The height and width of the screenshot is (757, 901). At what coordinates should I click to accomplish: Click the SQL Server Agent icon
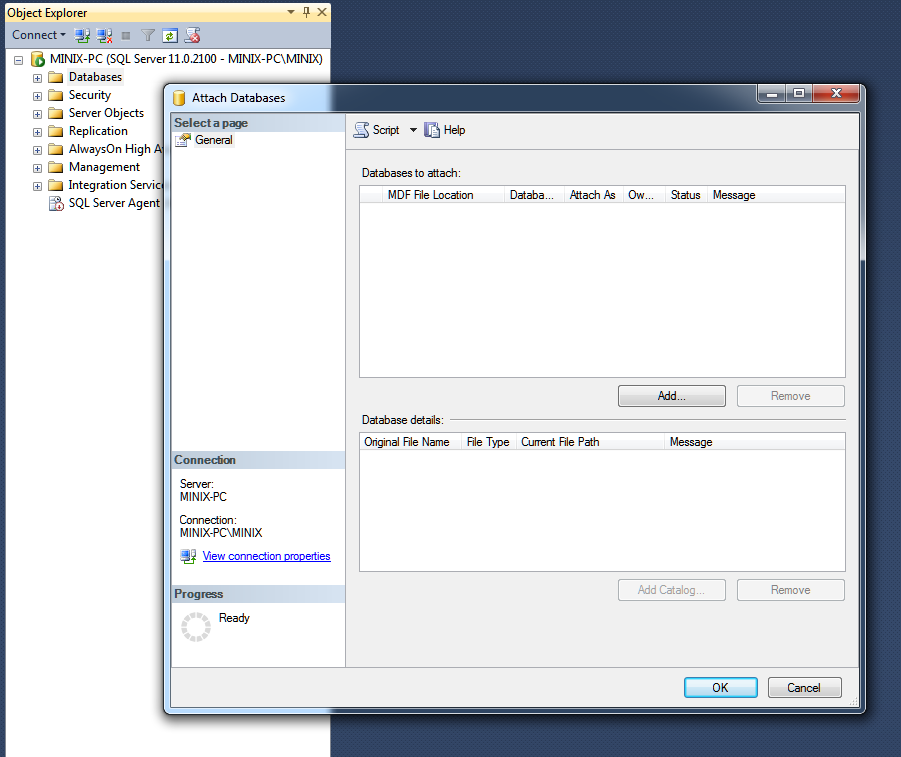pyautogui.click(x=57, y=203)
